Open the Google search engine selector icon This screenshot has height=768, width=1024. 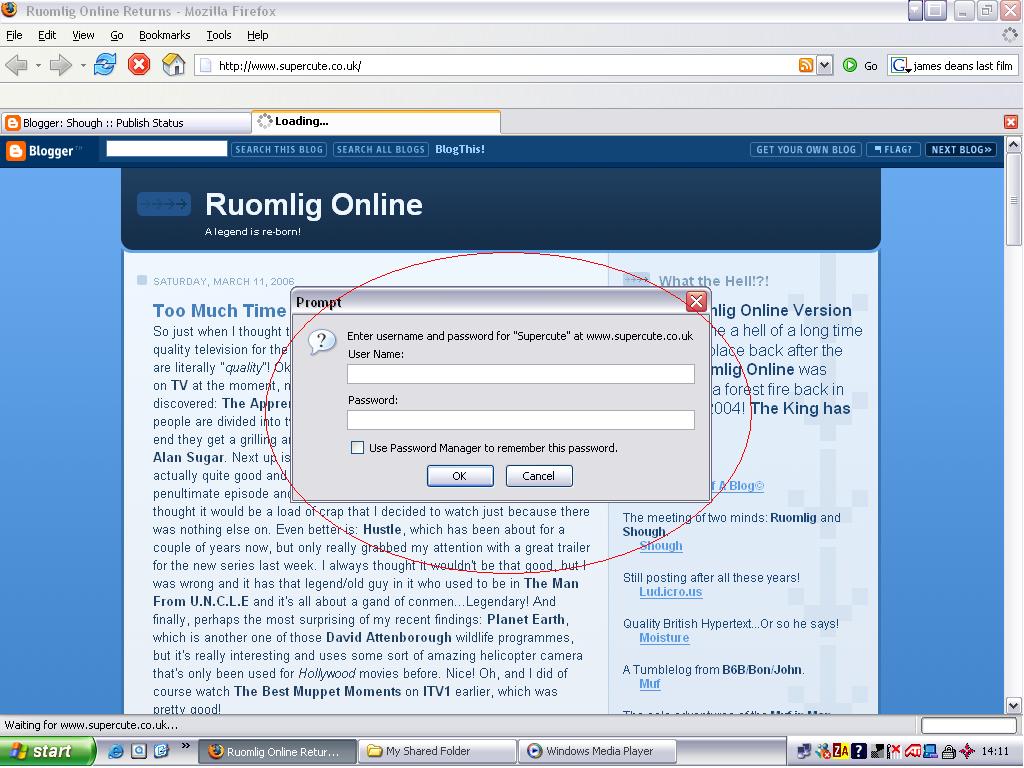click(x=901, y=65)
